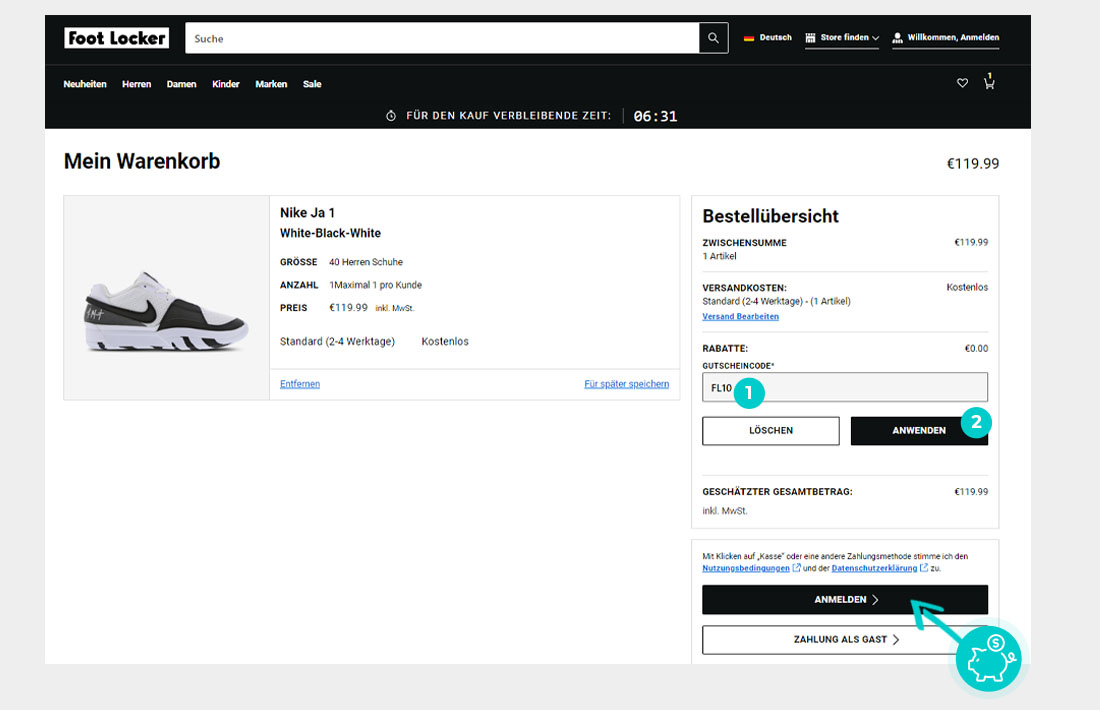Screen dimensions: 1100x710
Task: Click the Mein Warenkorb heading
Action: tap(142, 161)
